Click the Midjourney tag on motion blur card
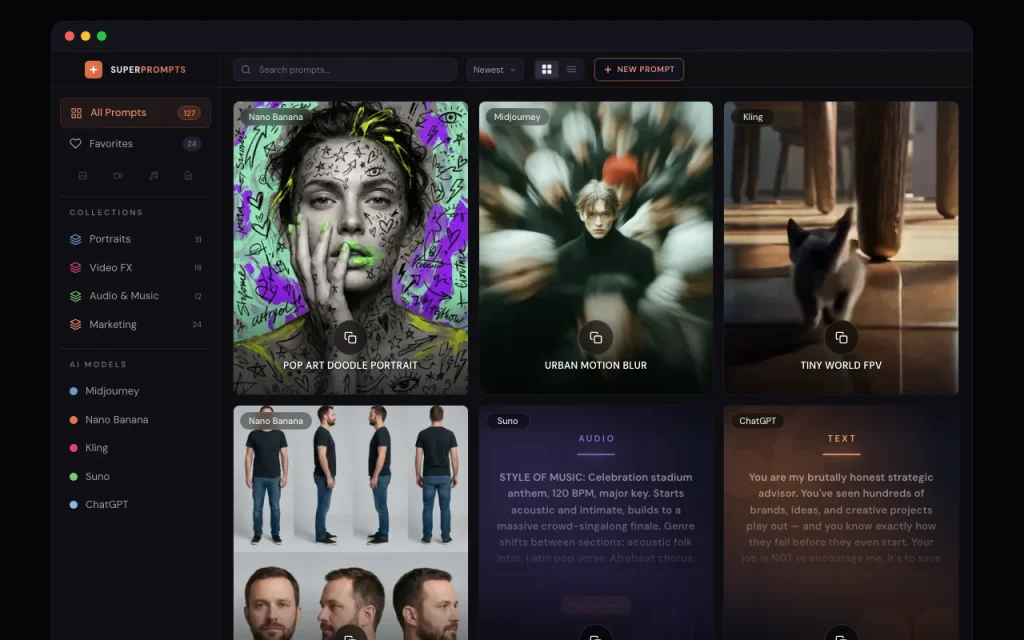 coord(517,117)
